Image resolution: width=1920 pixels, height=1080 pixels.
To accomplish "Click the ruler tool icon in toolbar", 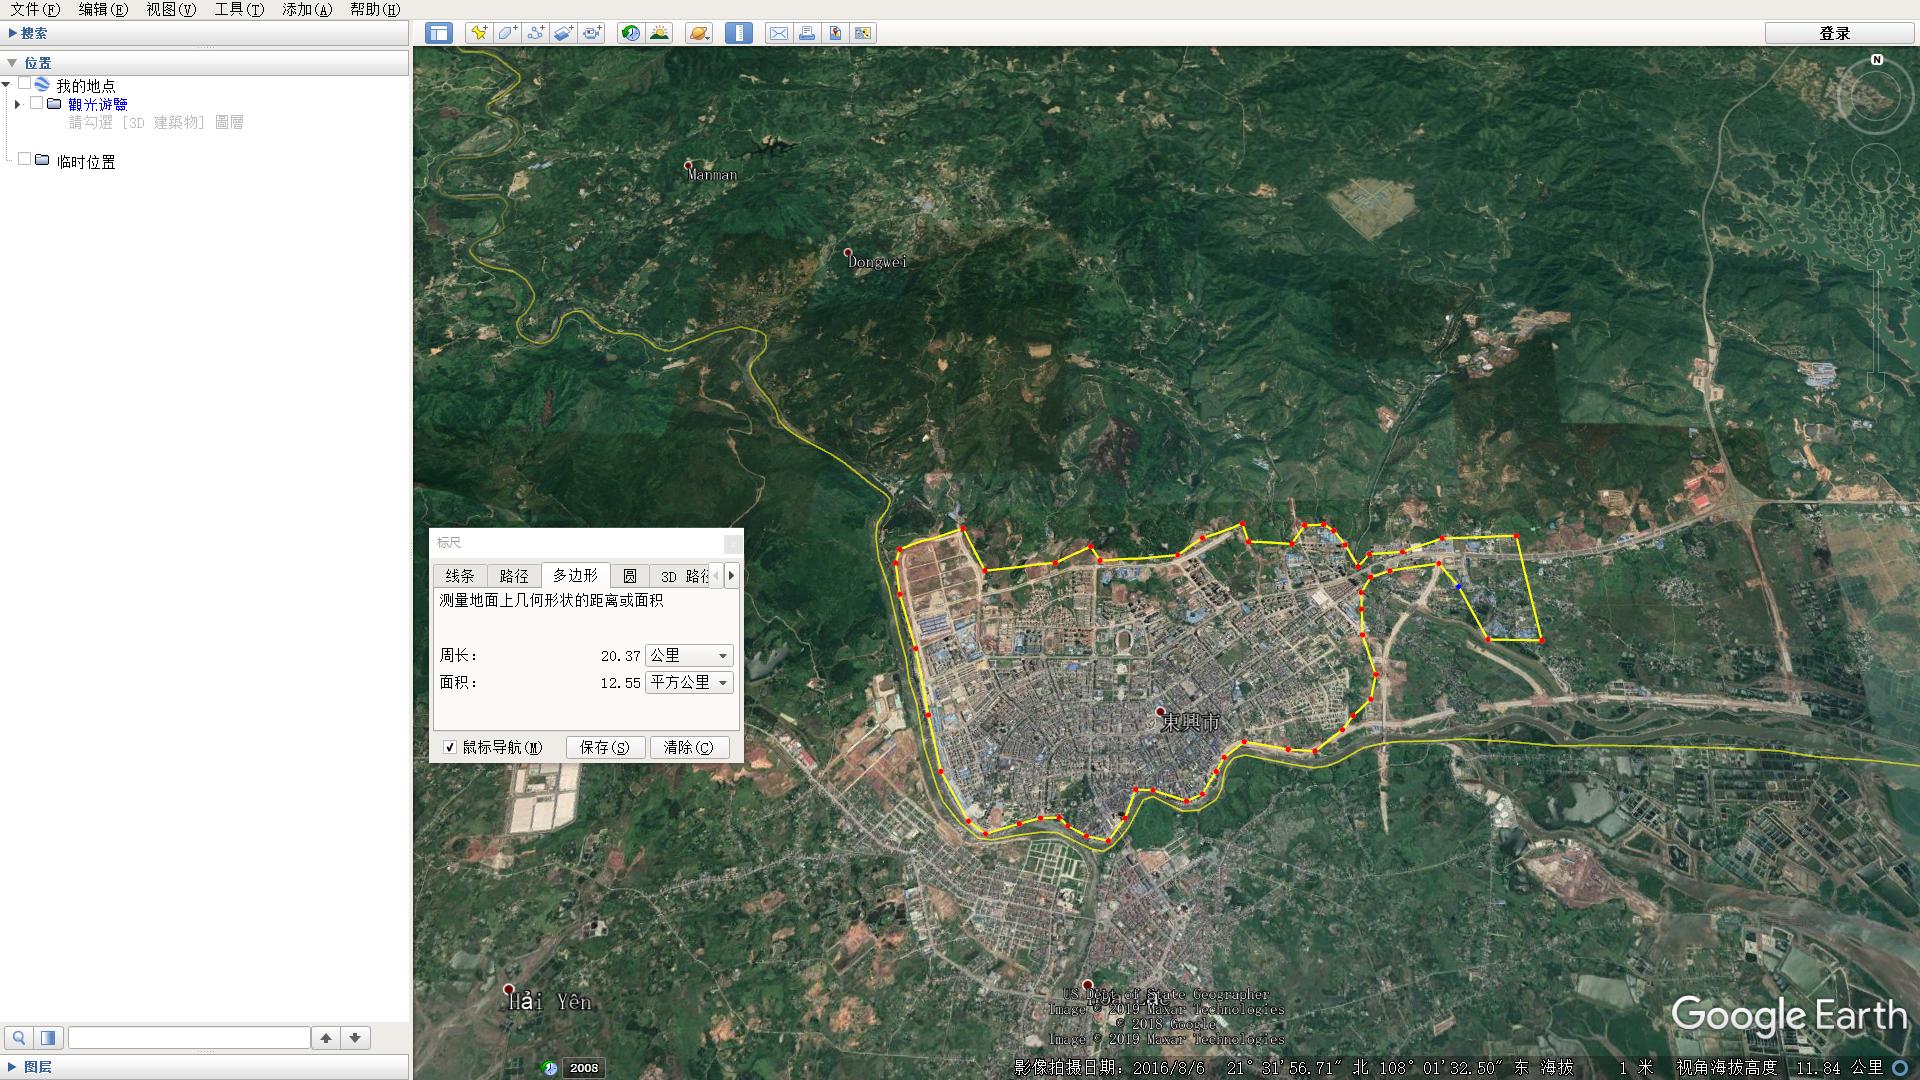I will [x=739, y=33].
